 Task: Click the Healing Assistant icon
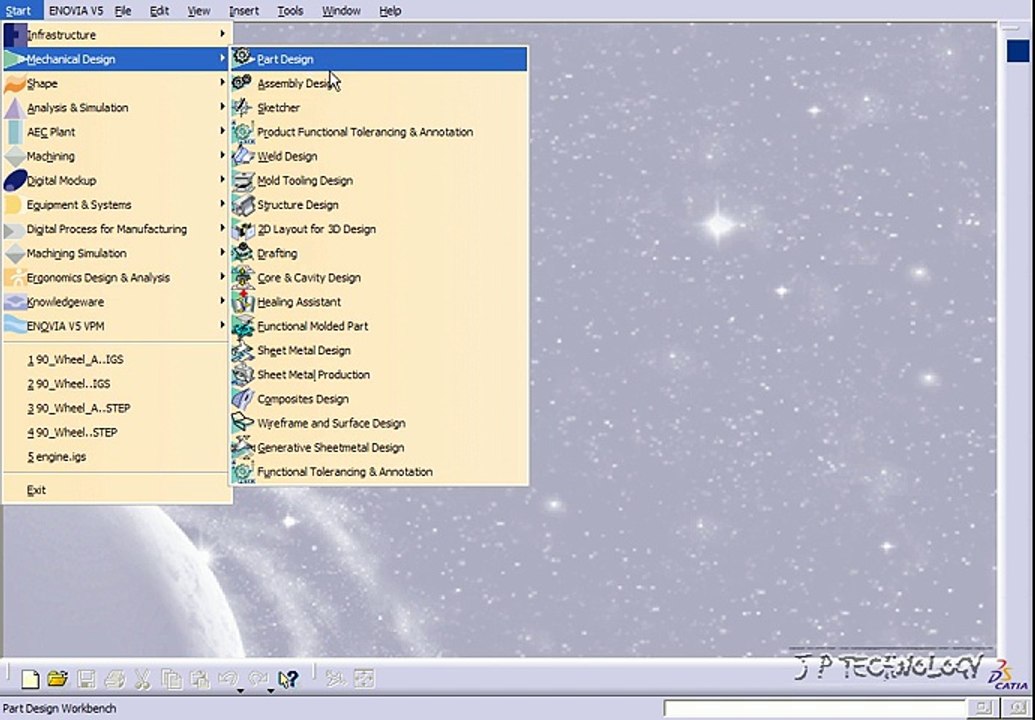[242, 302]
